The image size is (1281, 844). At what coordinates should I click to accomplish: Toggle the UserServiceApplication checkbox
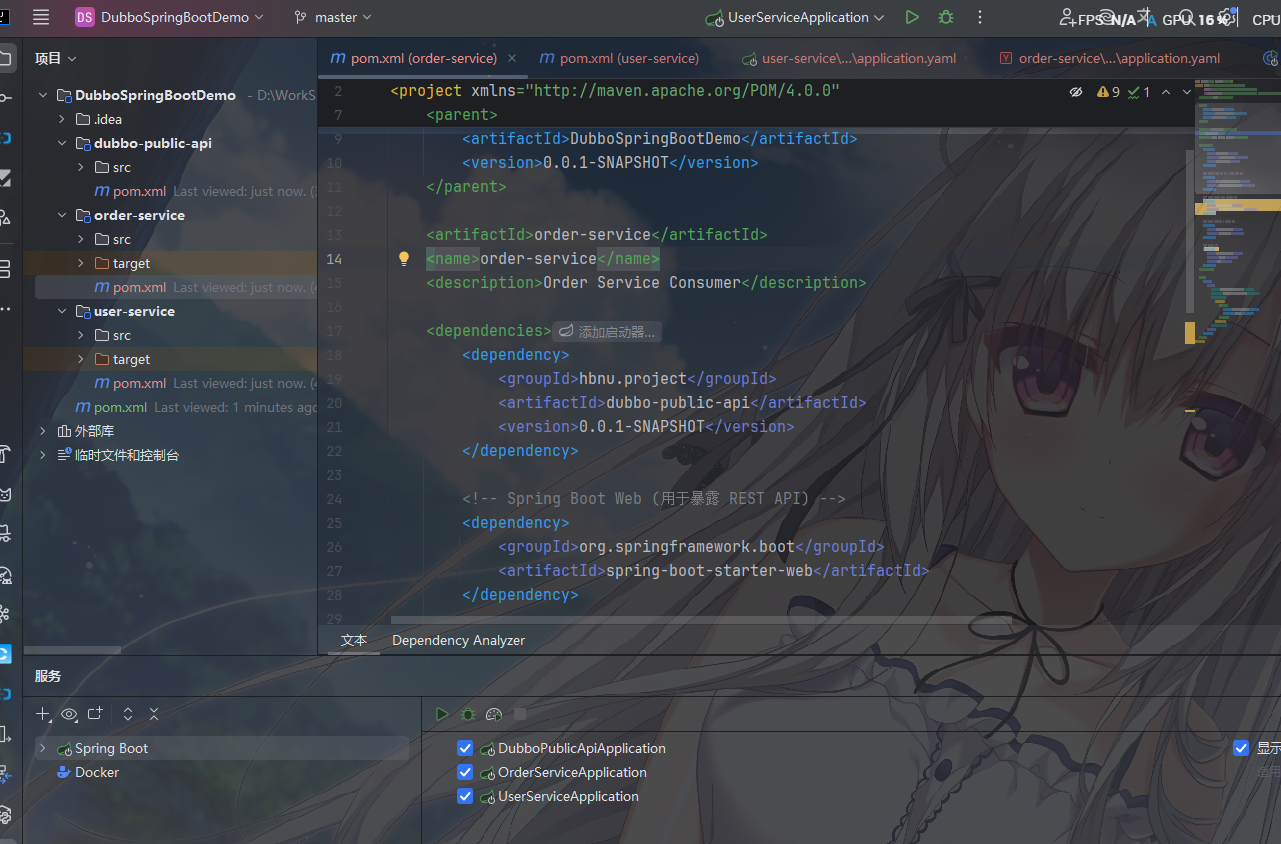click(x=465, y=796)
